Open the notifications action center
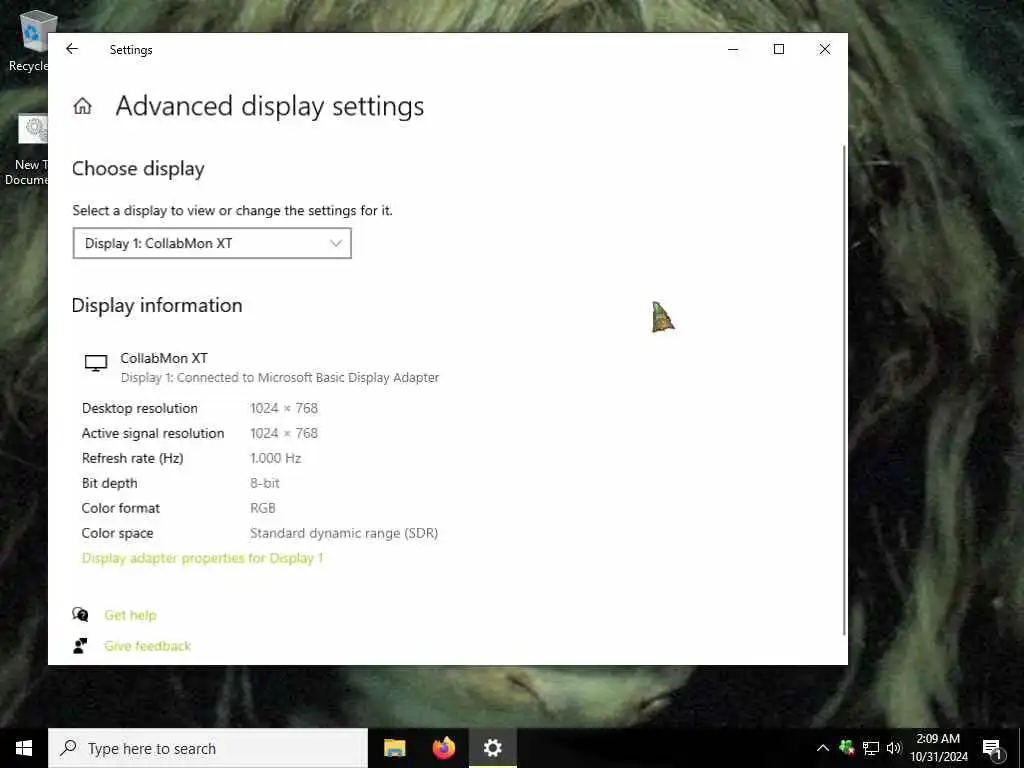 992,748
